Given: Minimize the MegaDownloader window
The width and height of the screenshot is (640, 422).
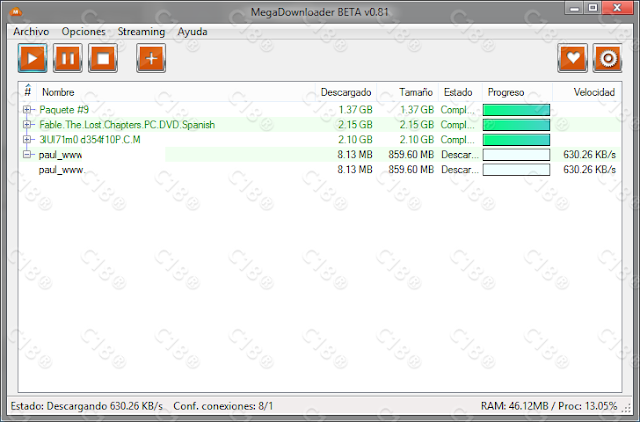Looking at the screenshot, I should [574, 9].
